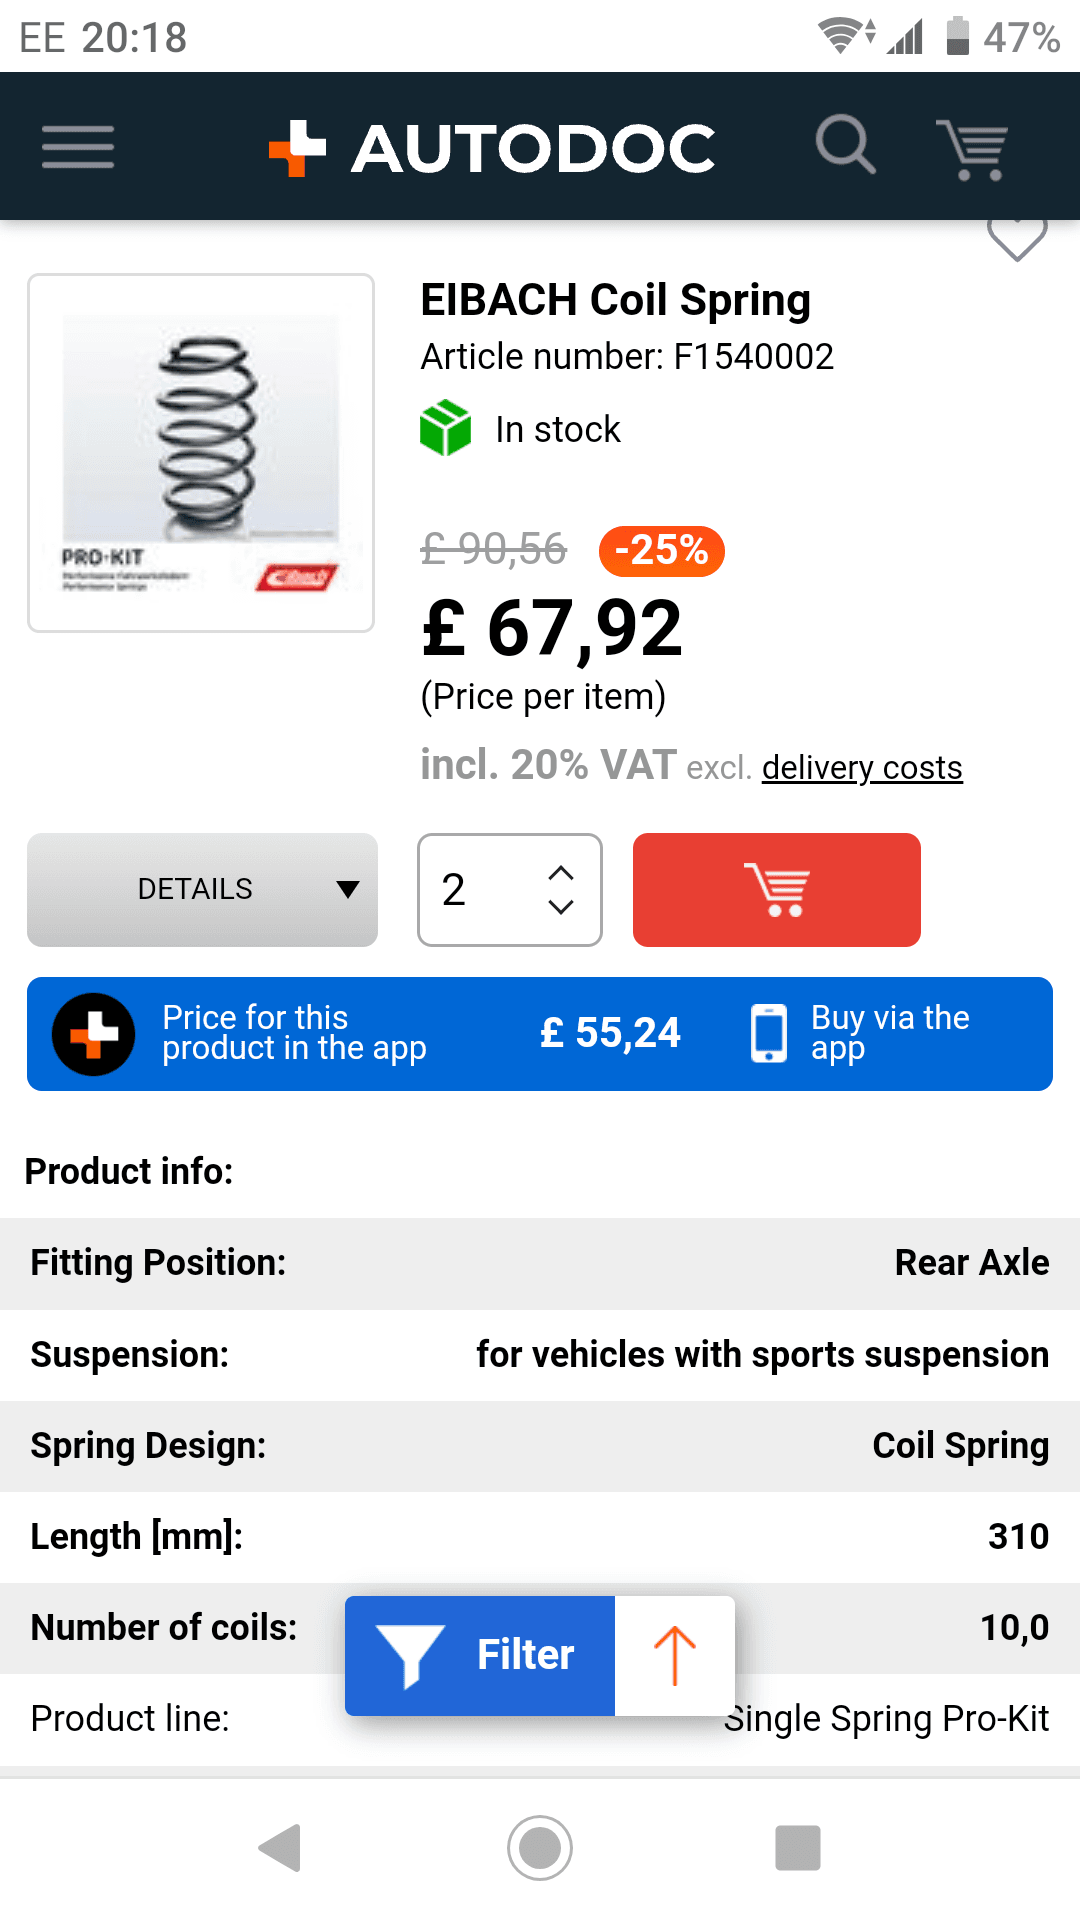Add product to wishlist heart icon
1080x1920 pixels.
pyautogui.click(x=1016, y=238)
